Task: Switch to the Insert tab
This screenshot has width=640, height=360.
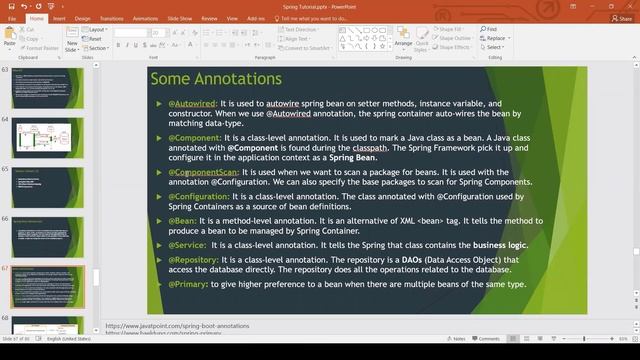Action: point(59,19)
